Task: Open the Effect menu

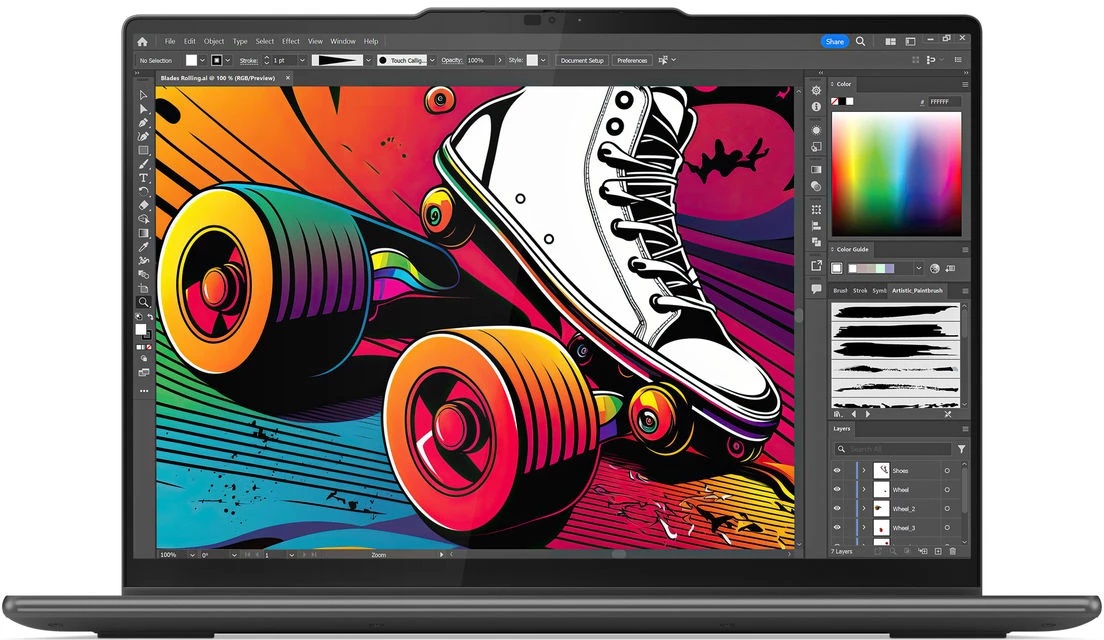Action: [291, 42]
